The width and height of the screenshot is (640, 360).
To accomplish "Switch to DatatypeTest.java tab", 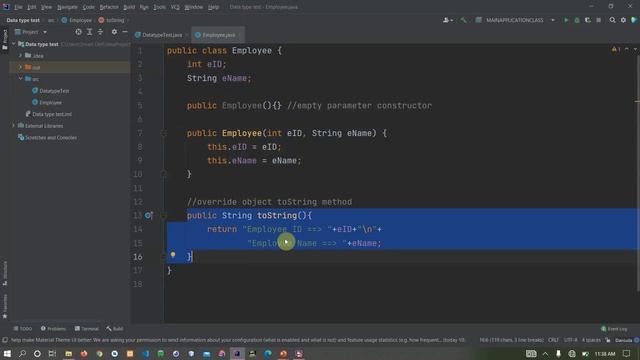I will pos(162,35).
